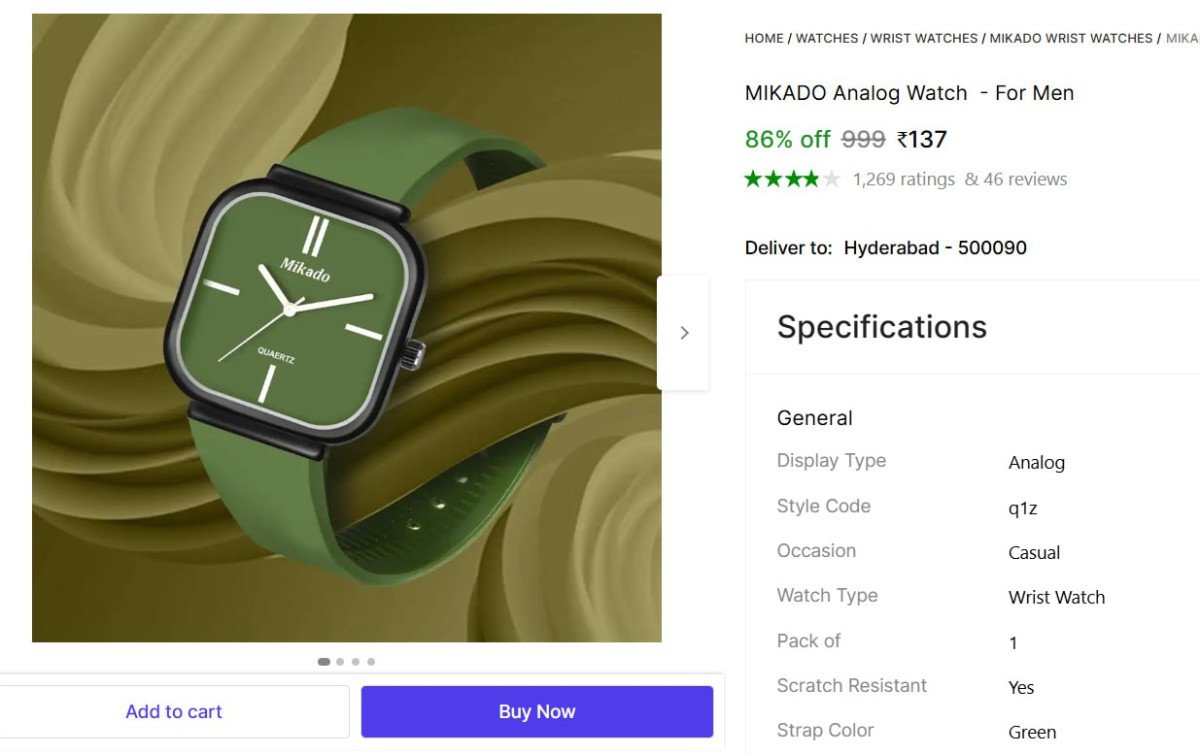Open the WRIST WATCHES breadcrumb

[x=924, y=38]
